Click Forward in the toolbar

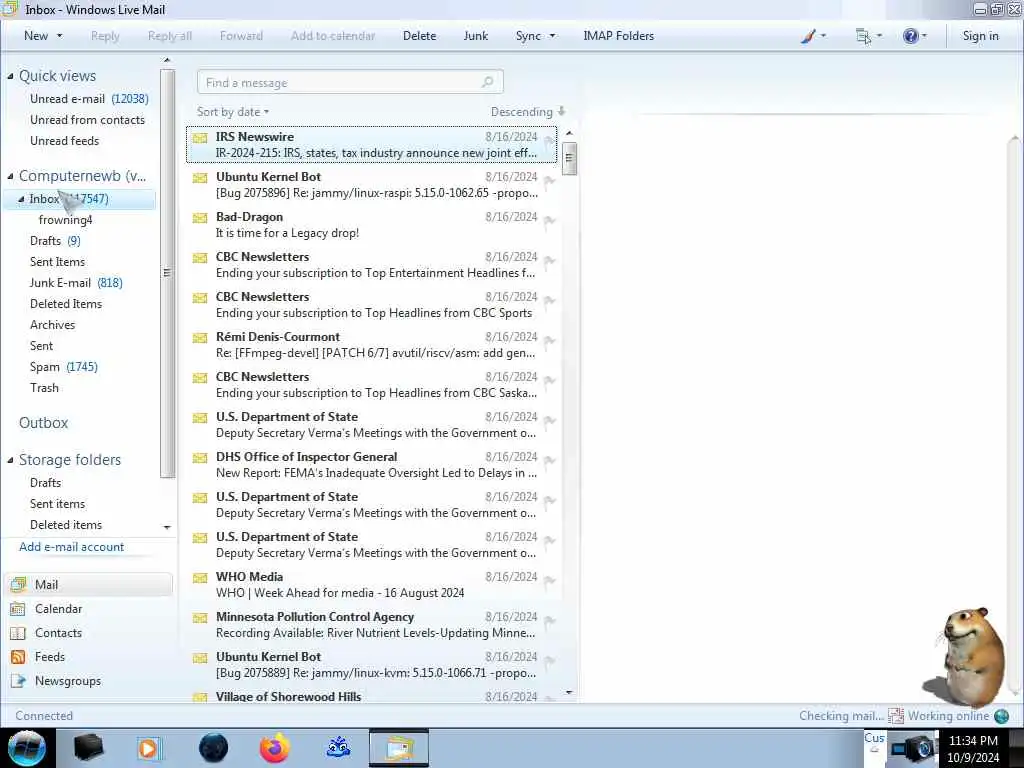click(x=241, y=36)
